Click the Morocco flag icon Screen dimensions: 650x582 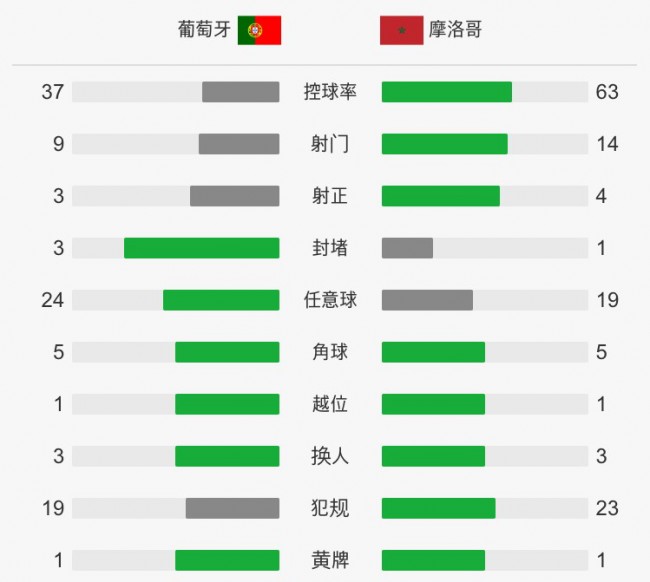point(401,30)
